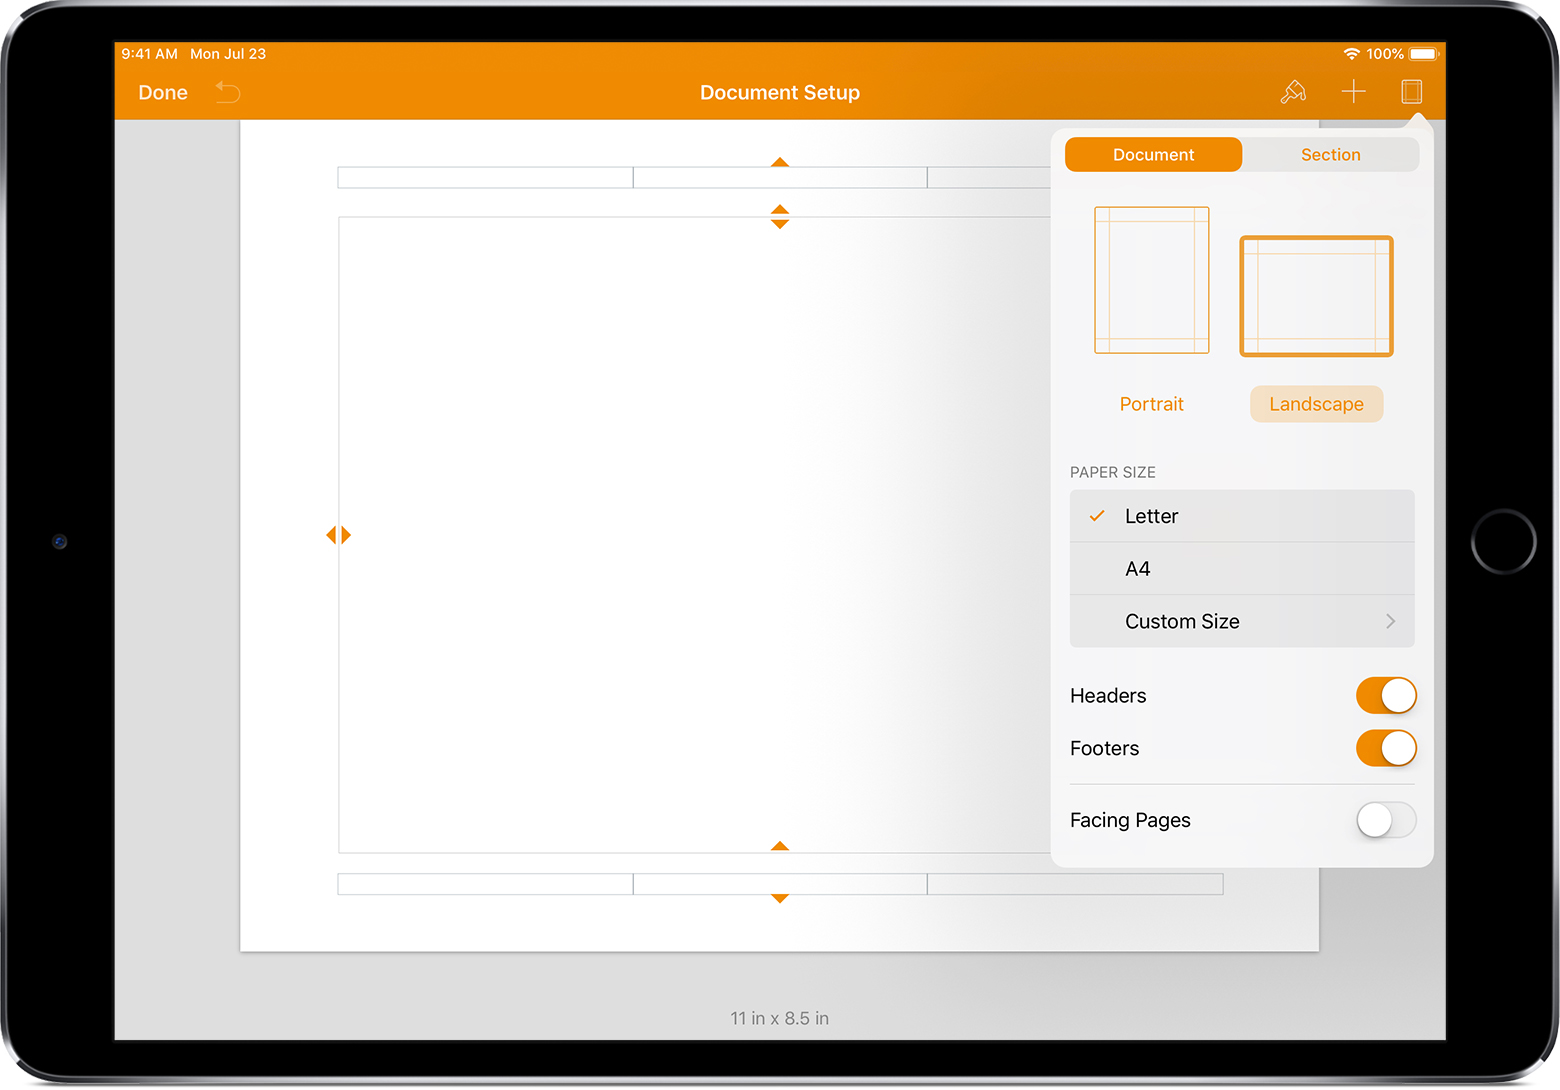Tap the Done button
The width and height of the screenshot is (1560, 1090).
coord(163,93)
